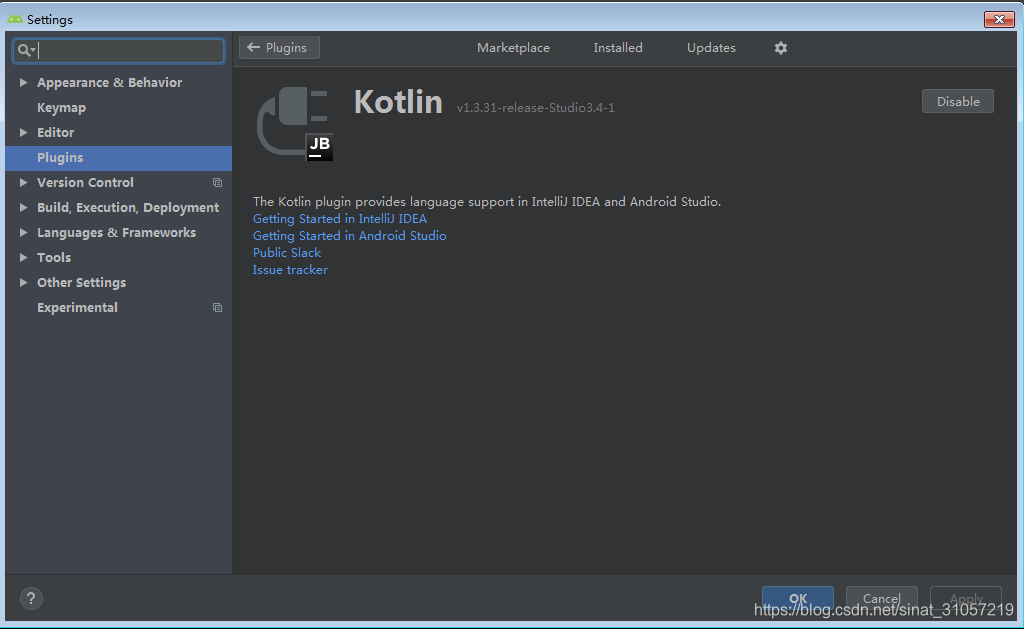Viewport: 1024px width, 629px height.
Task: Select Languages & Frameworks label
Action: tap(116, 233)
